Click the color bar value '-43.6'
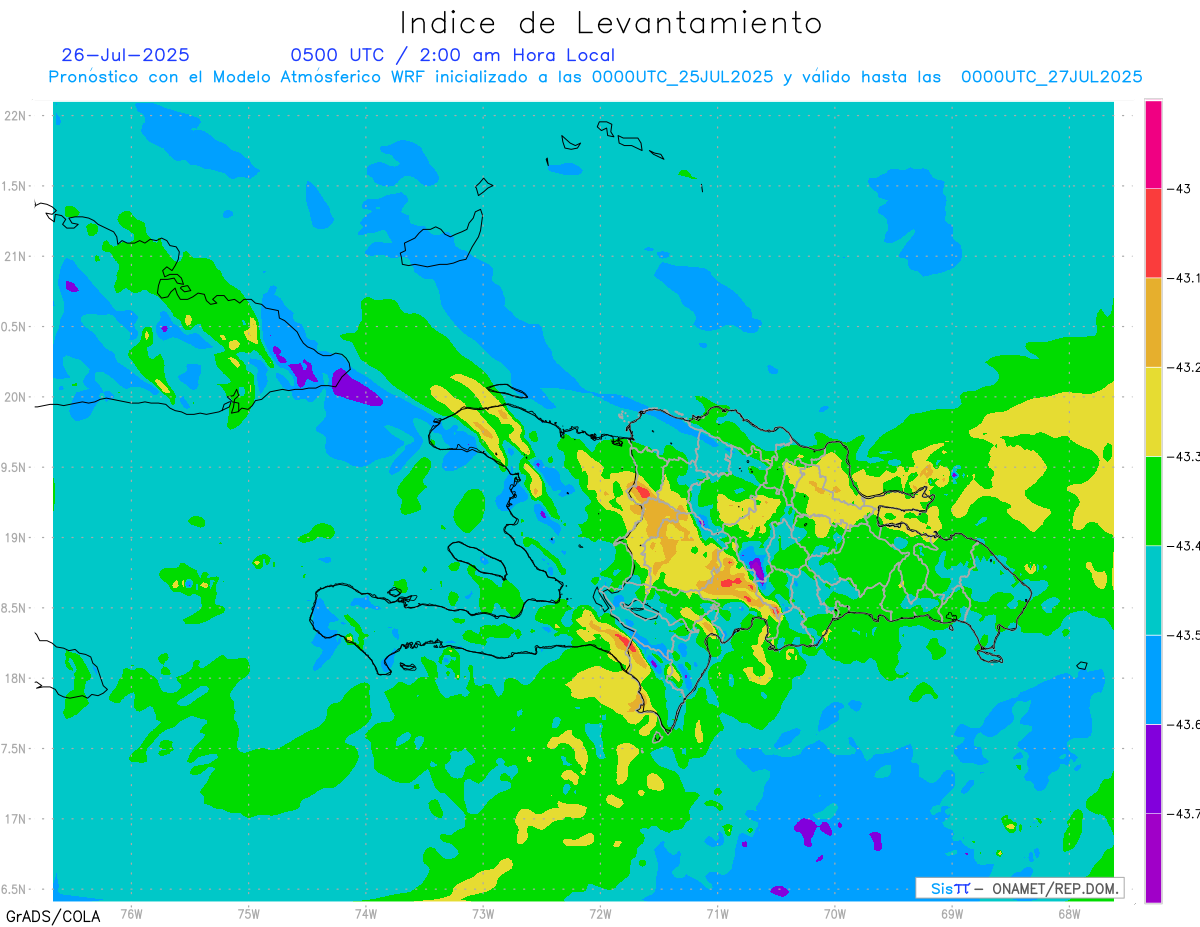 [x=1185, y=724]
